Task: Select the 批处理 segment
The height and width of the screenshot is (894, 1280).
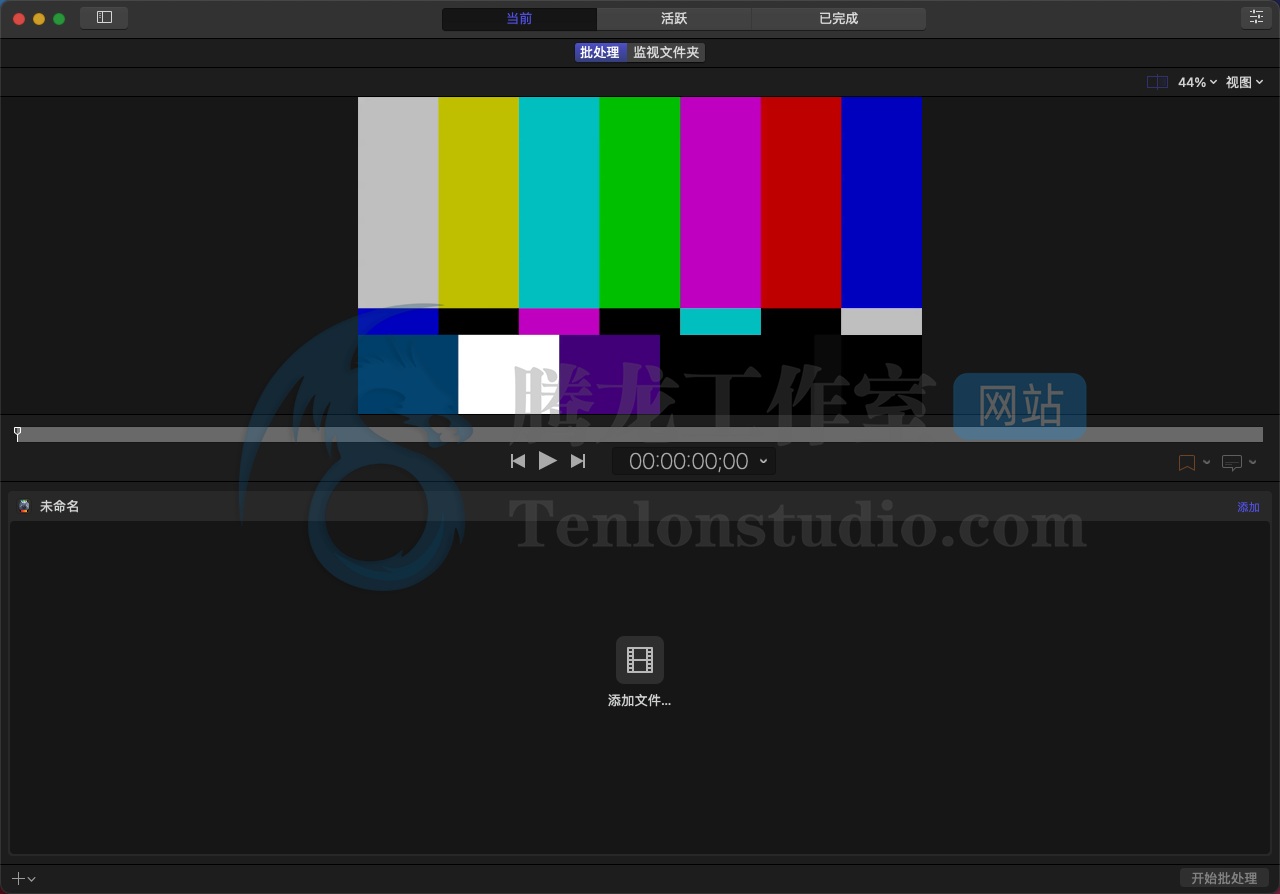Action: tap(600, 52)
